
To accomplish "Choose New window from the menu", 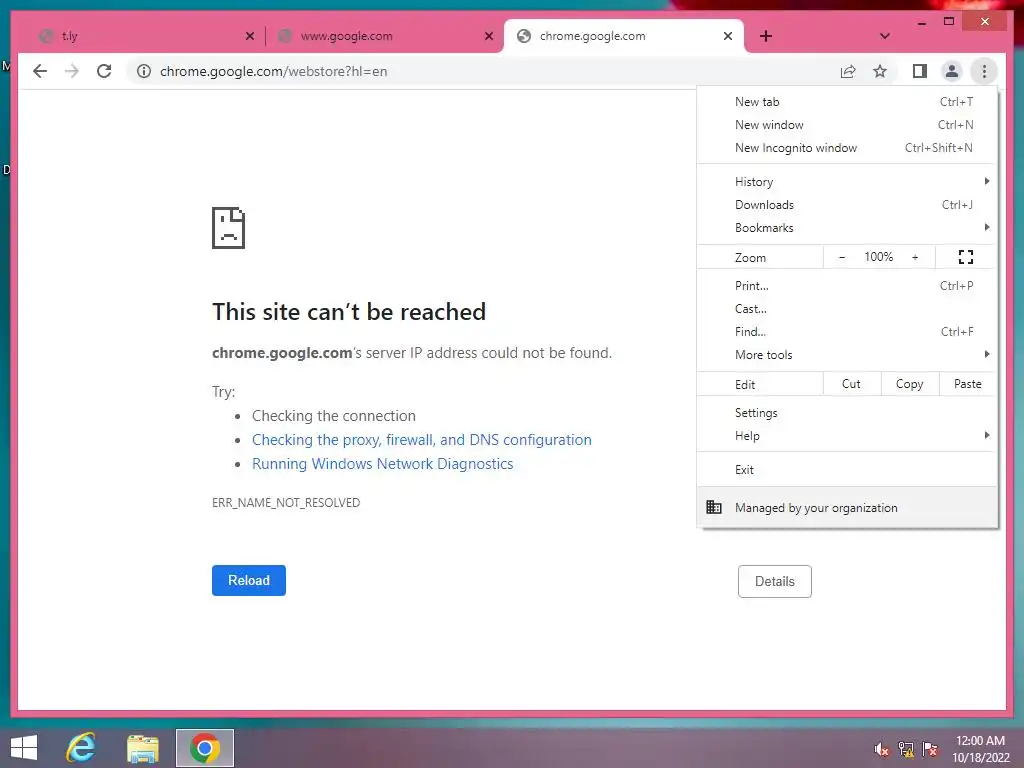I will pos(847,125).
